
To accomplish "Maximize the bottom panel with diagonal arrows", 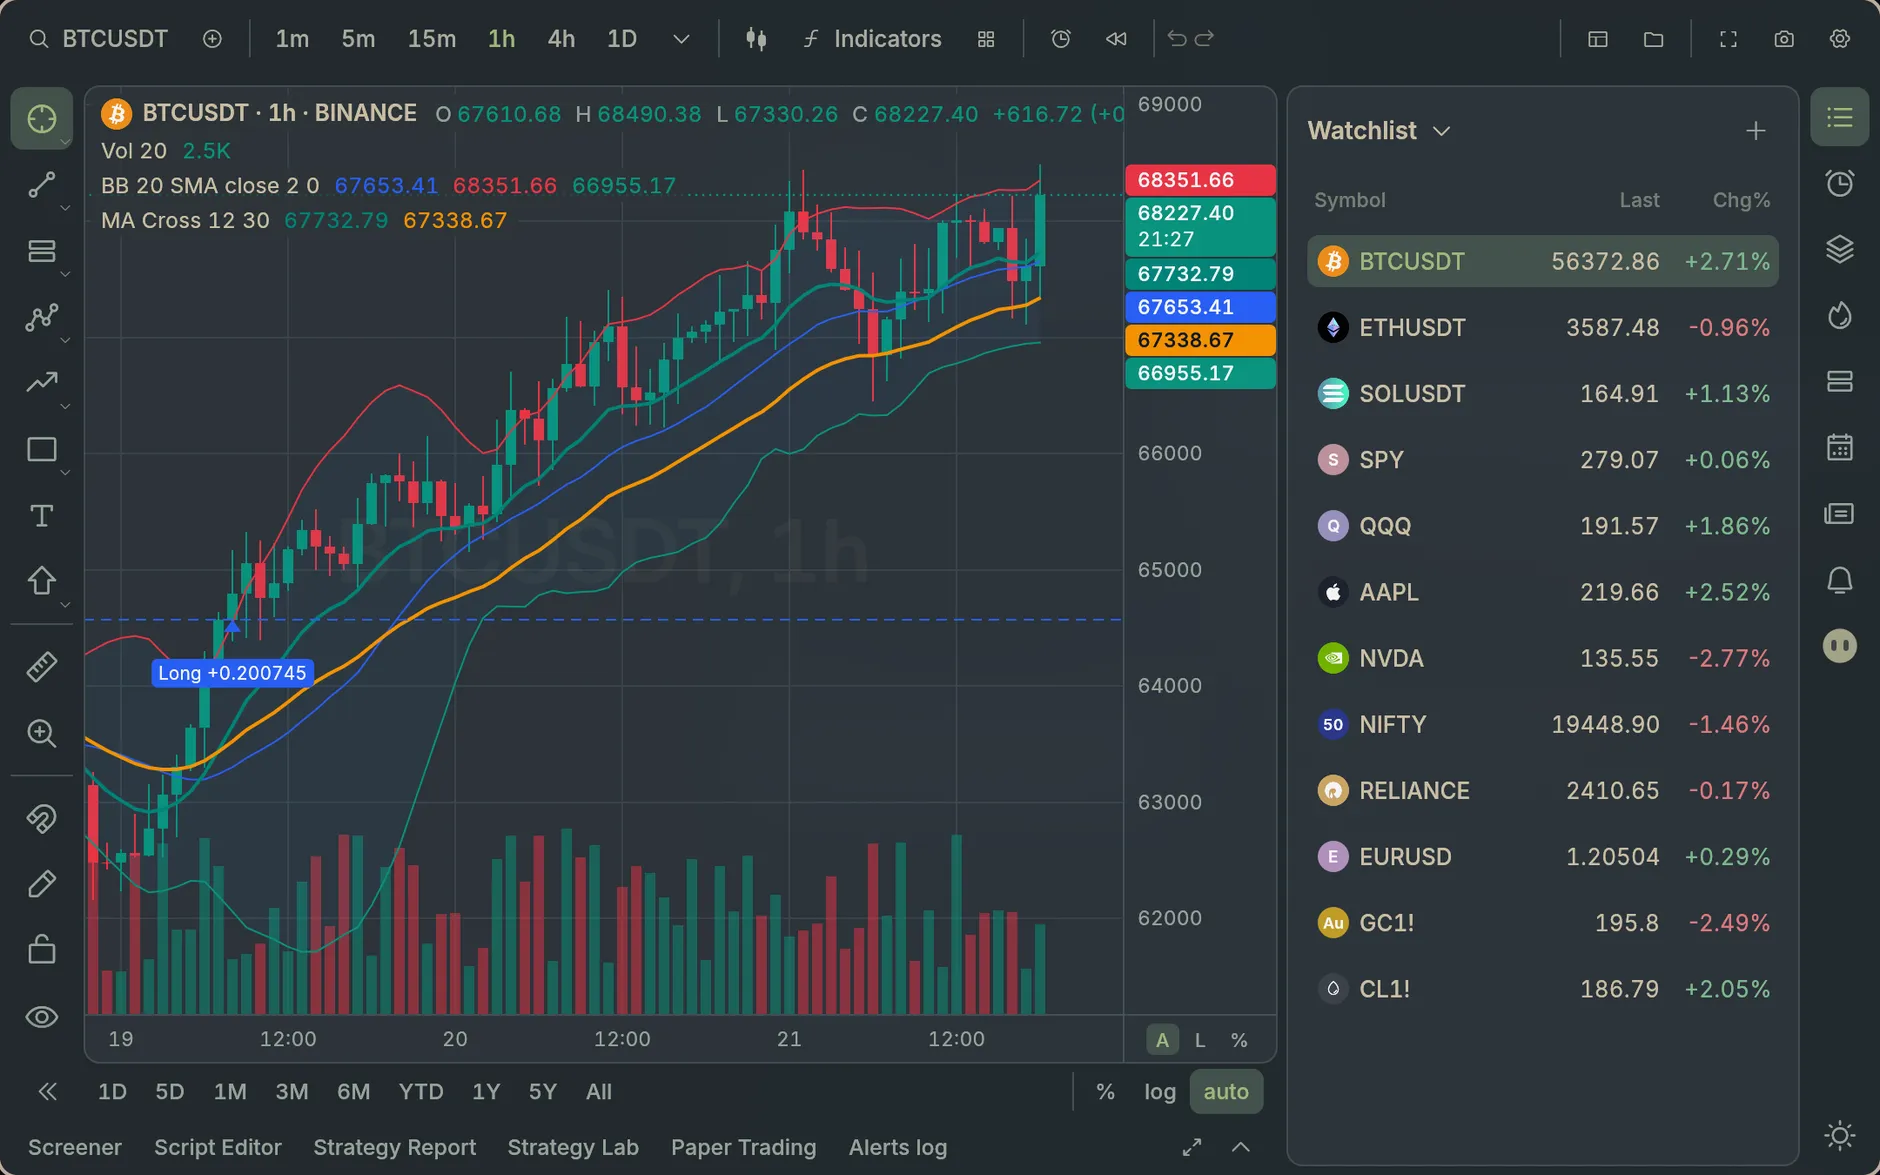I will (x=1192, y=1147).
